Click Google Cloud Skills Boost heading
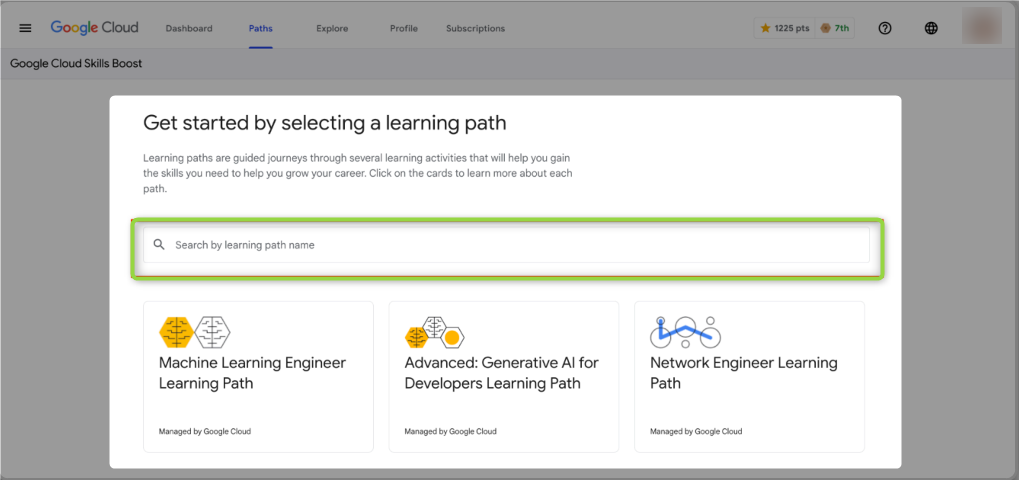The width and height of the screenshot is (1019, 480). [76, 64]
